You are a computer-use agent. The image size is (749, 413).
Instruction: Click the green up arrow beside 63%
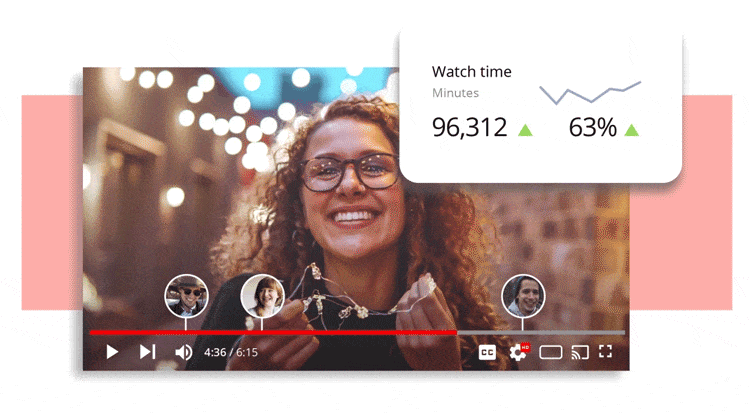(x=631, y=129)
